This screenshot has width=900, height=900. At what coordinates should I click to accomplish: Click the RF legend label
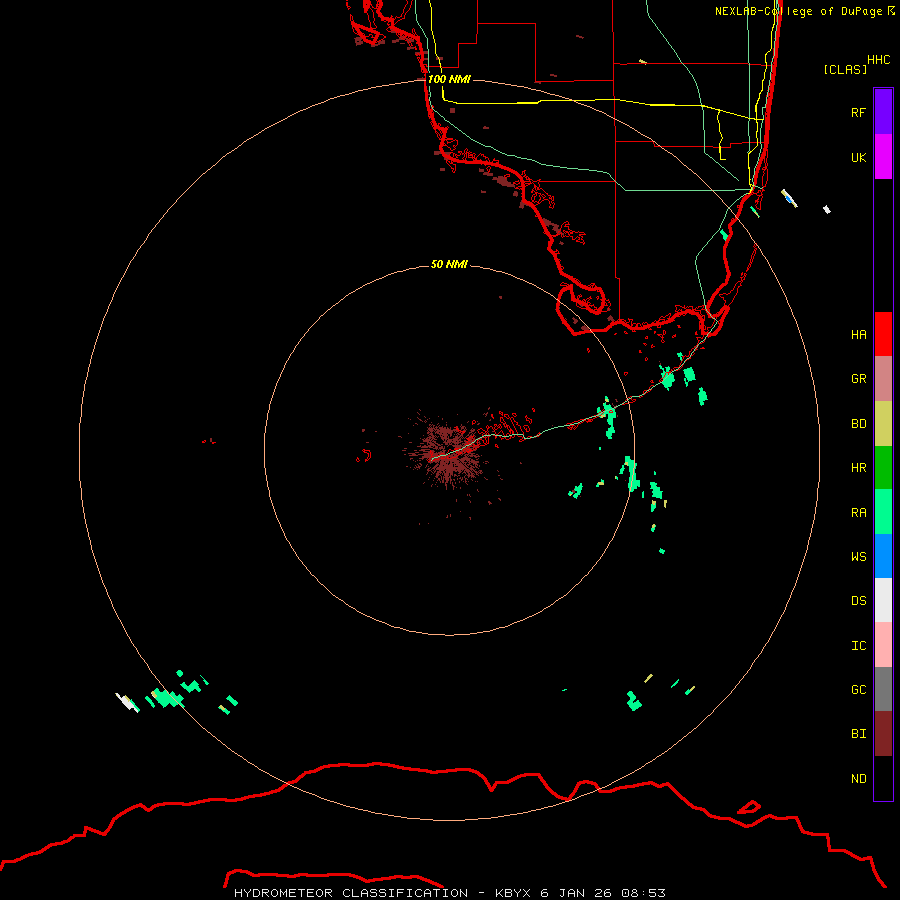(x=858, y=112)
